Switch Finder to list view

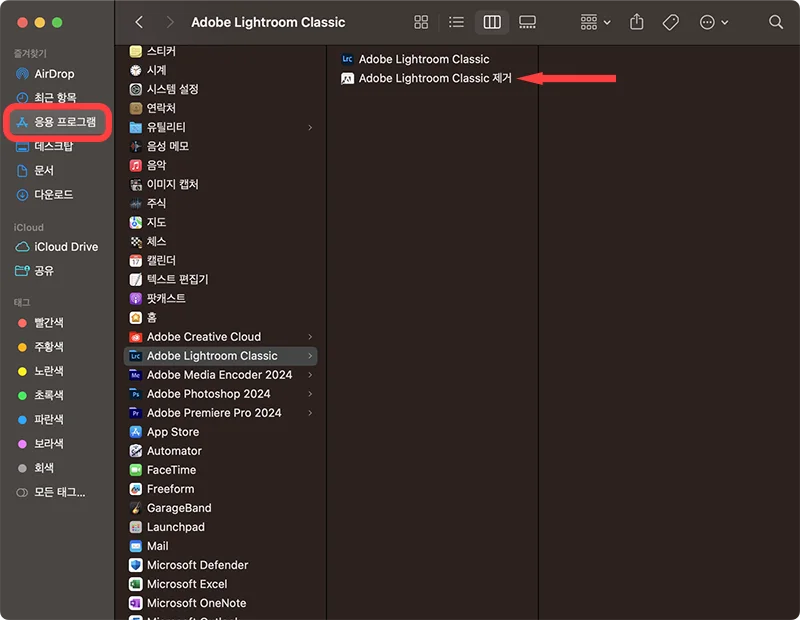(456, 22)
